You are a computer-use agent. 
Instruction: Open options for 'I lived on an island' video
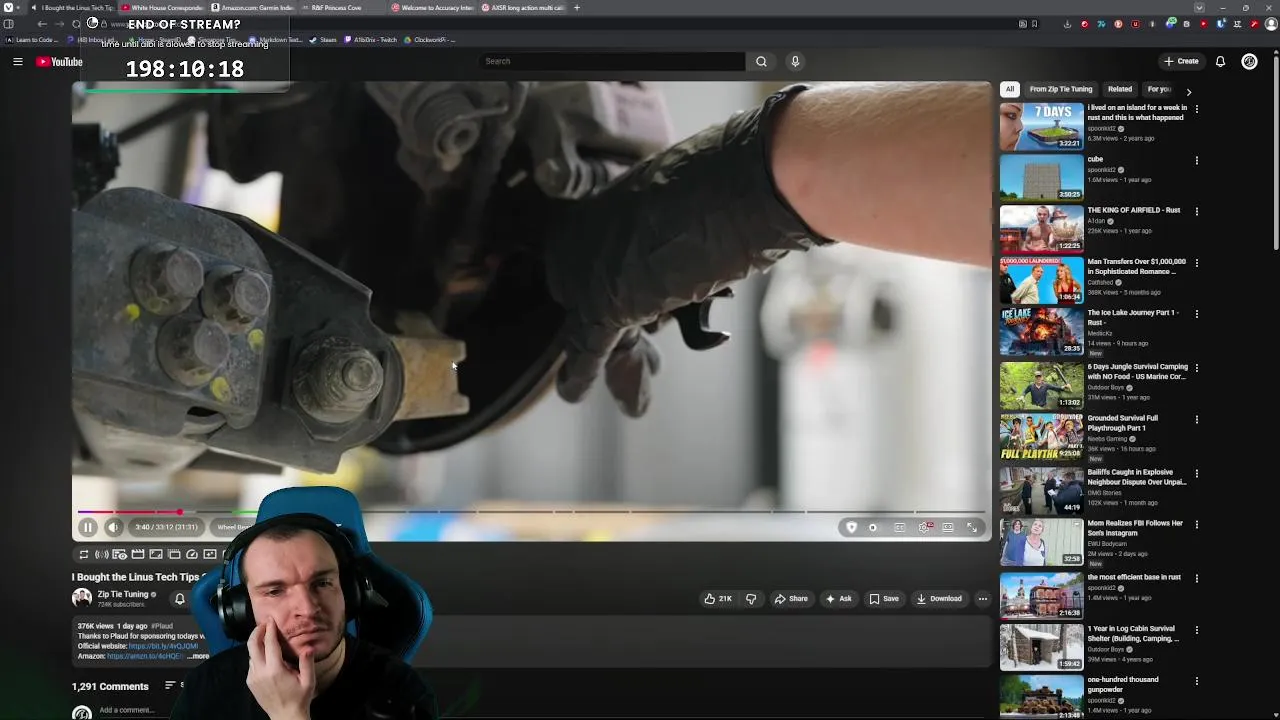pos(1196,109)
